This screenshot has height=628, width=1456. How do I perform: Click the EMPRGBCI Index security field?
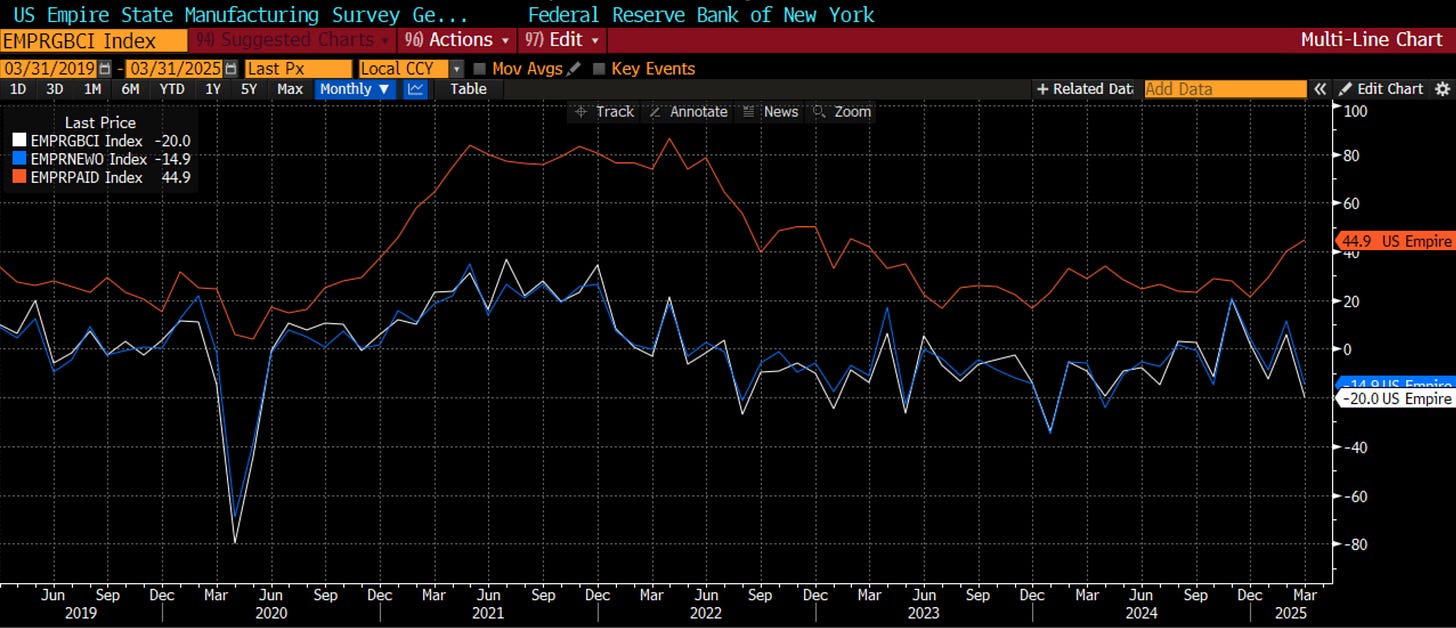click(x=93, y=40)
